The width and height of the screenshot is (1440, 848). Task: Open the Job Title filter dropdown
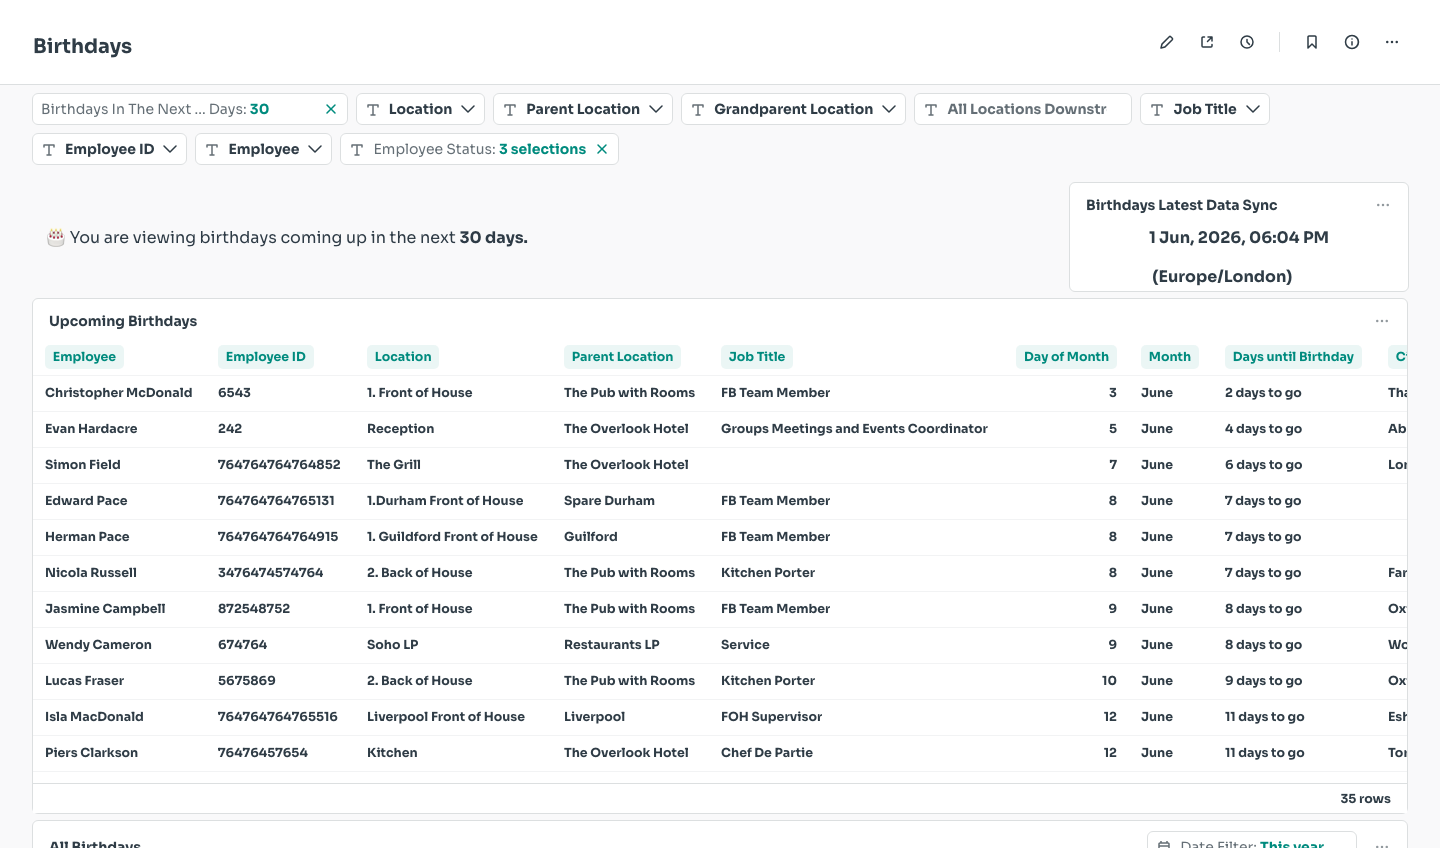click(x=1204, y=109)
